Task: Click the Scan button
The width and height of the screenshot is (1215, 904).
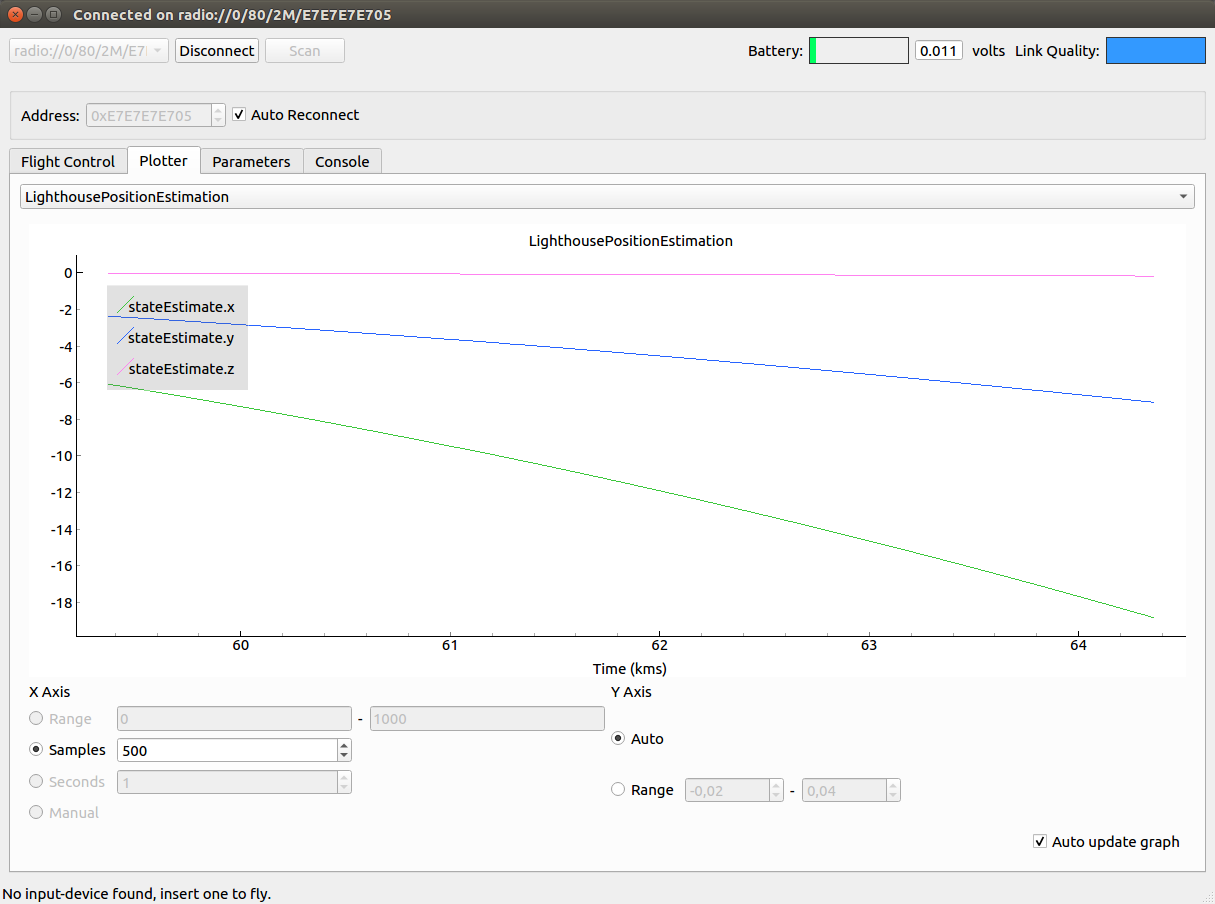Action: coord(304,51)
